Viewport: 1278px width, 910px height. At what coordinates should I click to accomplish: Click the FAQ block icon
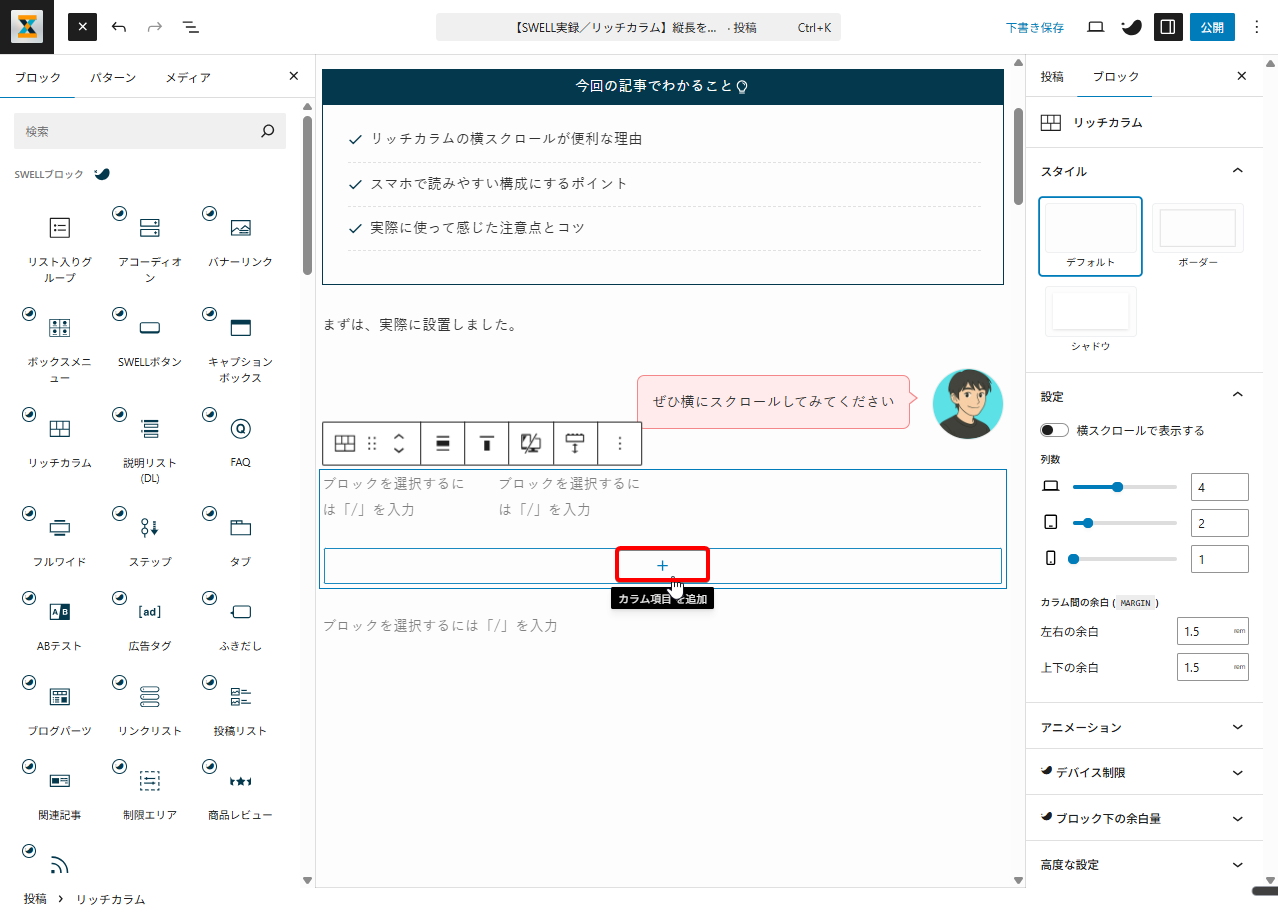(240, 429)
